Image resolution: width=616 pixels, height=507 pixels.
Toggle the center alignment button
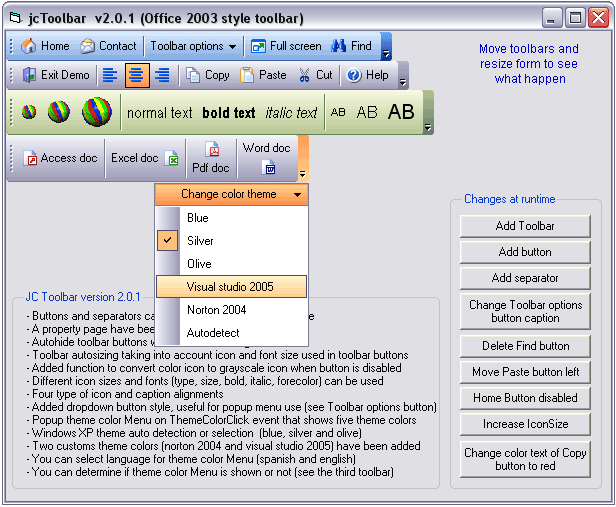click(136, 75)
